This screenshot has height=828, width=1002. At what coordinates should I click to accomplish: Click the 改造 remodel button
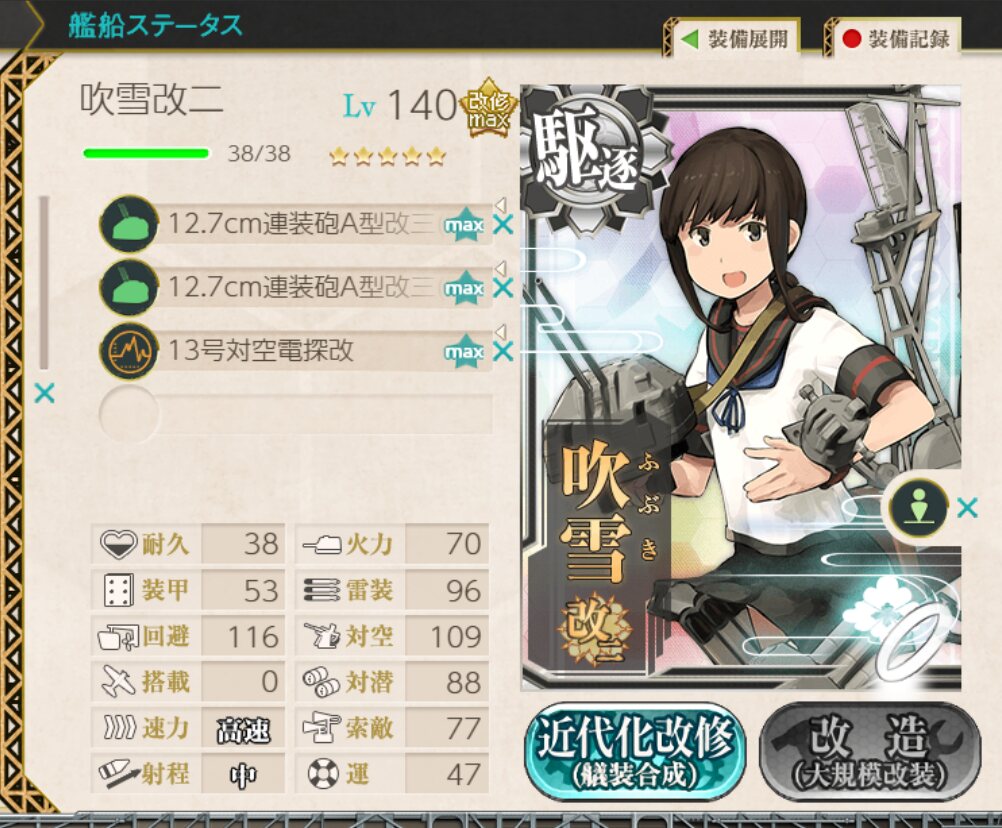tap(869, 751)
